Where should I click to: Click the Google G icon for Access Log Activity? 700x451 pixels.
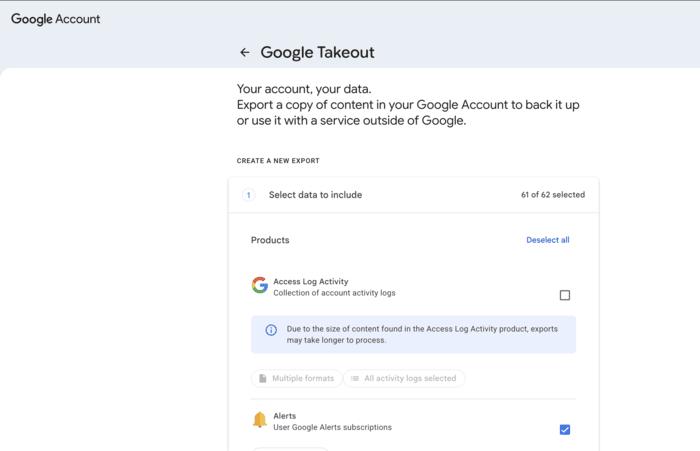tap(259, 285)
